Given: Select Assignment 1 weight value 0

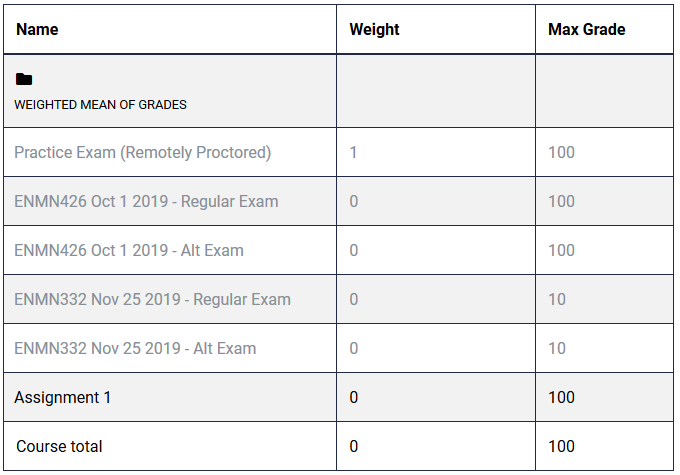Looking at the screenshot, I should 354,397.
